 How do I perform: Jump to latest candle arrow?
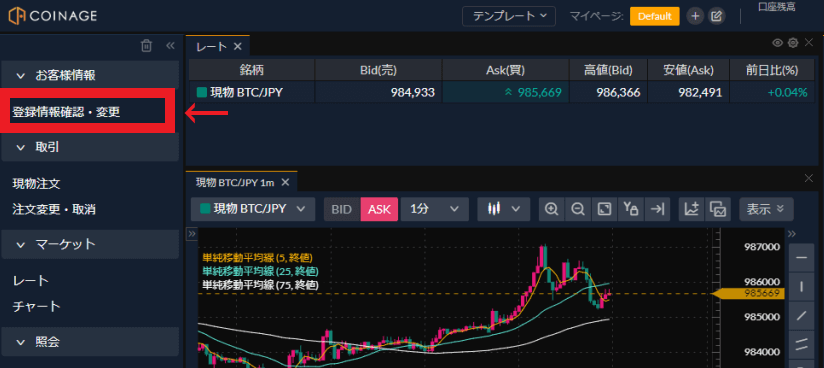657,209
